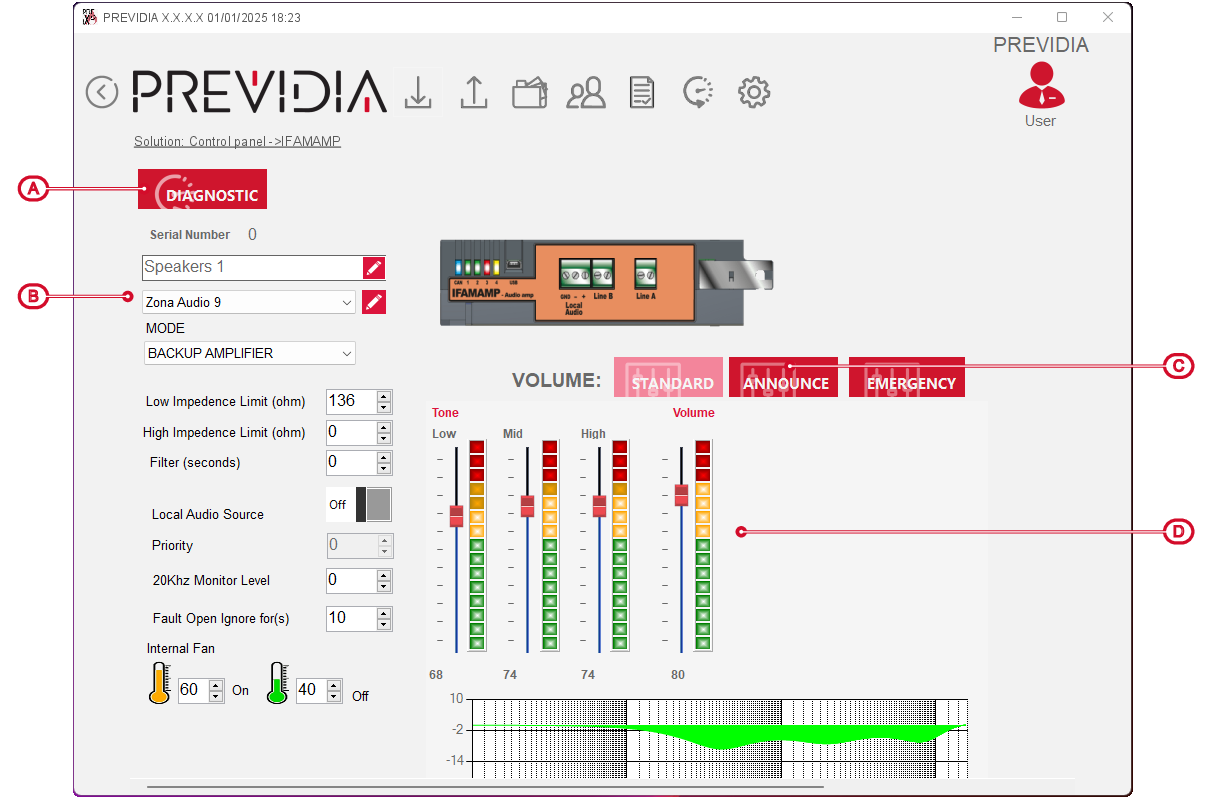Open the users icon in toolbar
The width and height of the screenshot is (1219, 799).
[585, 93]
